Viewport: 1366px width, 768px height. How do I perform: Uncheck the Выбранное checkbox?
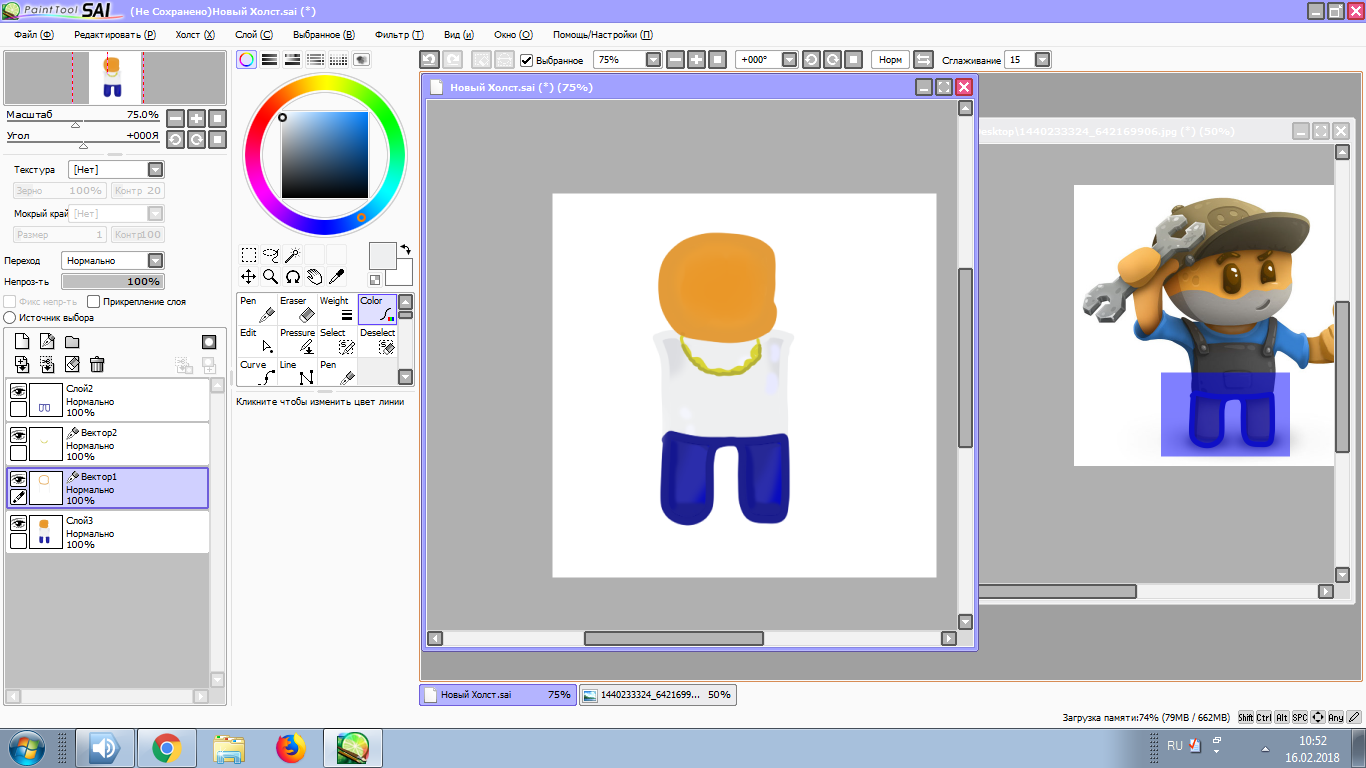(527, 60)
